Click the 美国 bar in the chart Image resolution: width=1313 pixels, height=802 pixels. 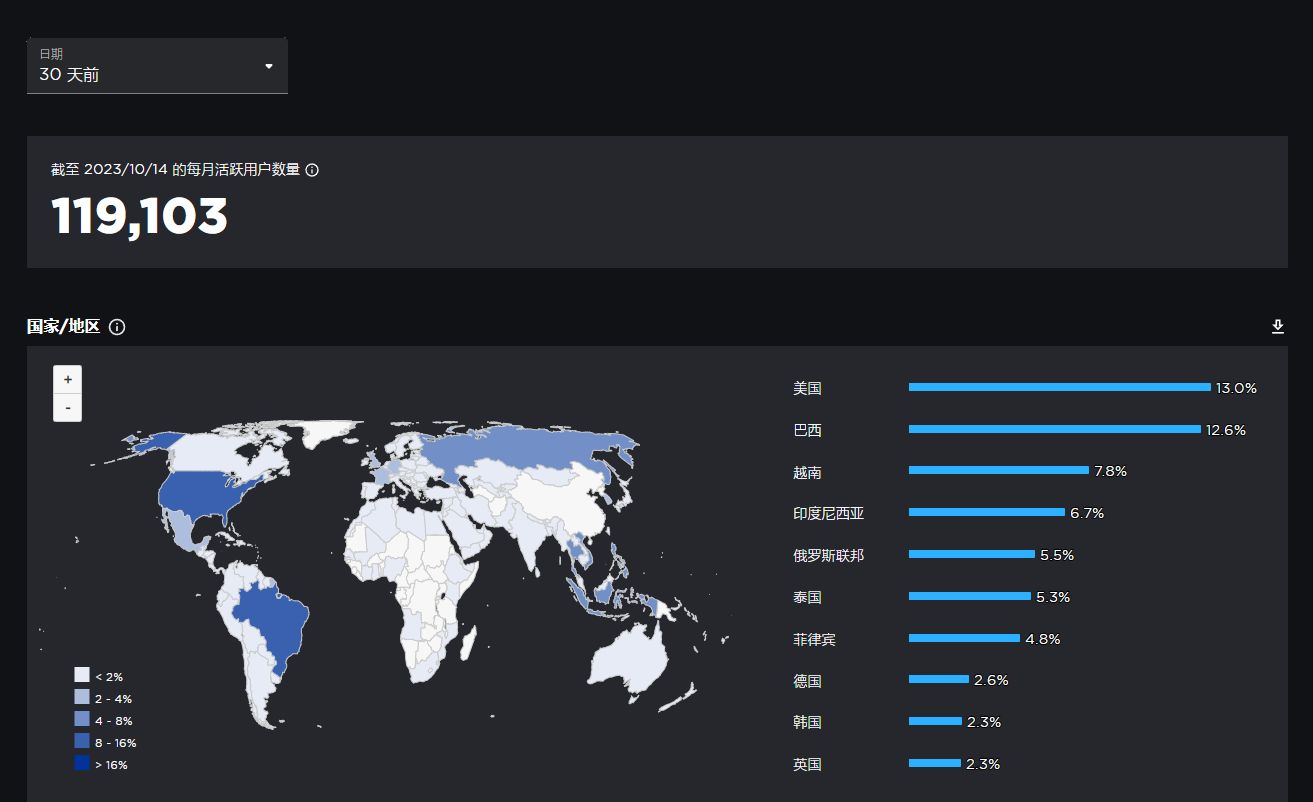pyautogui.click(x=1060, y=387)
